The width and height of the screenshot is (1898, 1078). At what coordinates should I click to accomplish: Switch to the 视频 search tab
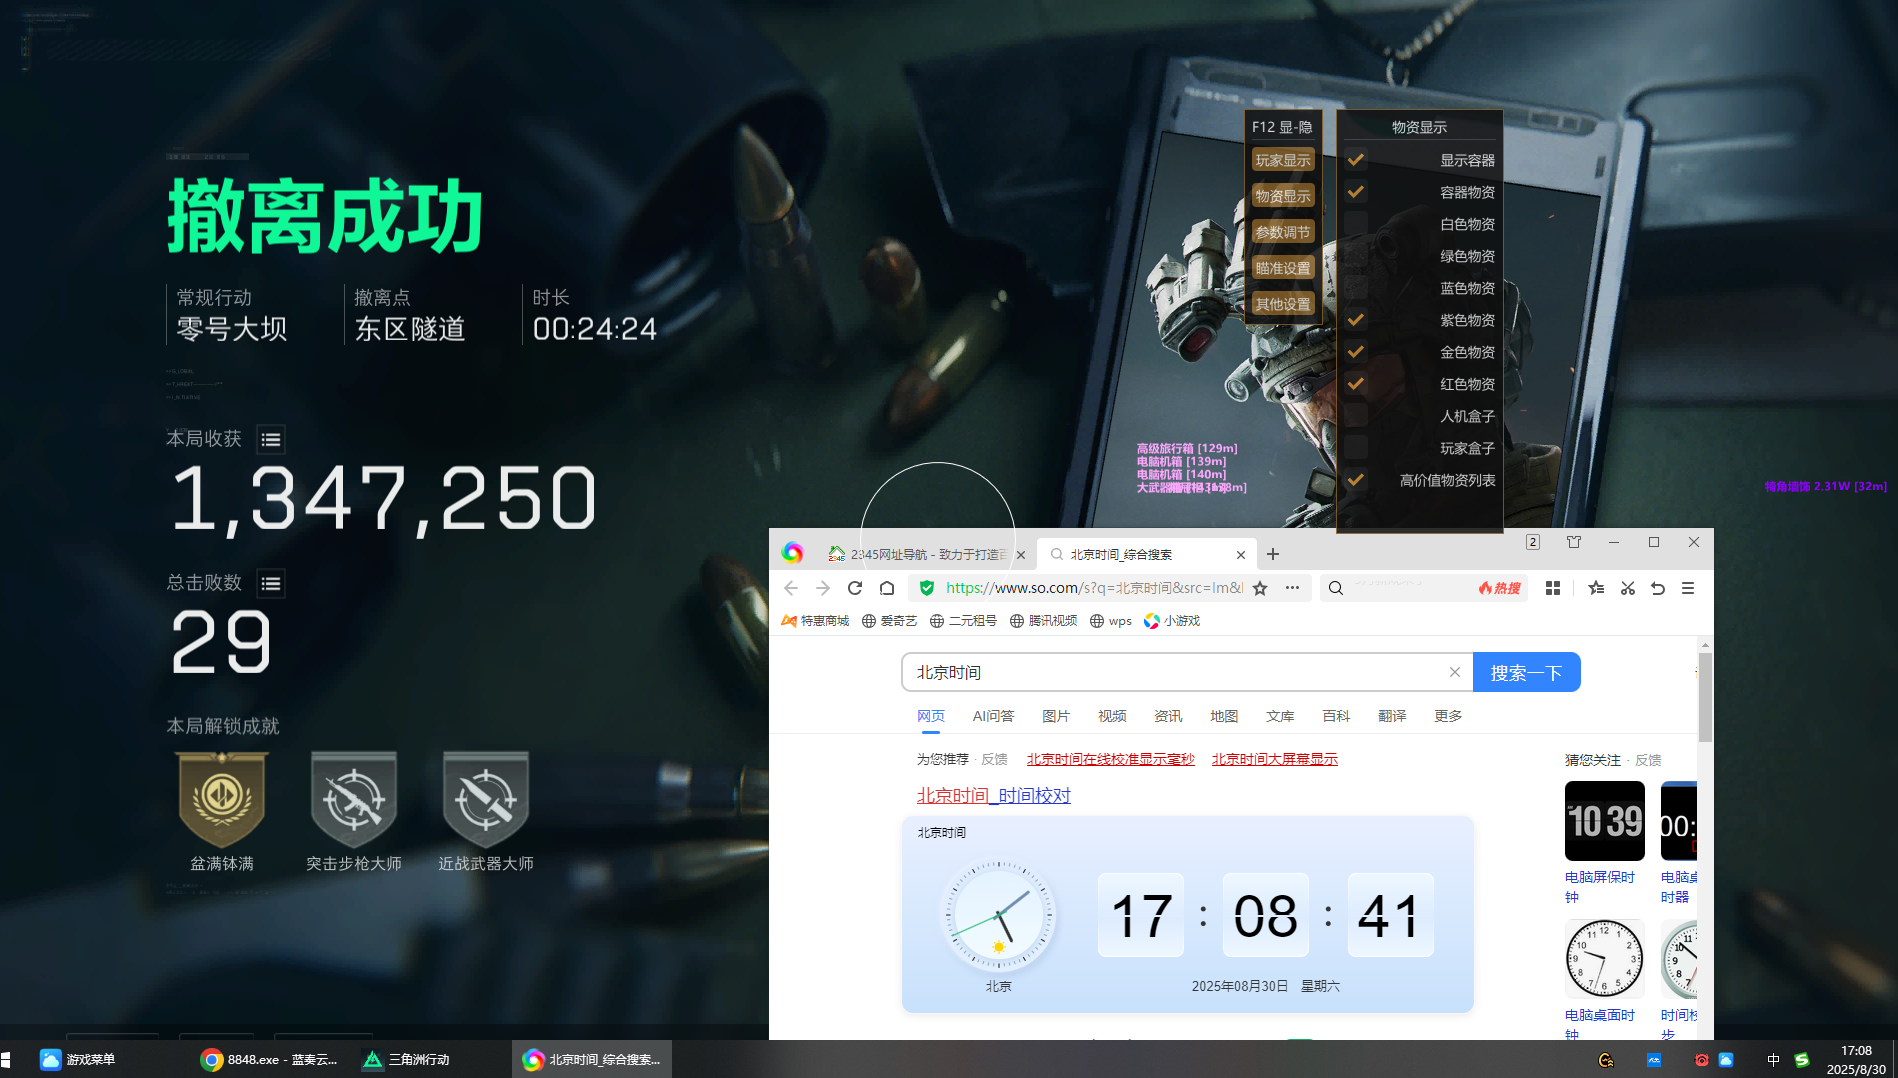(x=1112, y=716)
